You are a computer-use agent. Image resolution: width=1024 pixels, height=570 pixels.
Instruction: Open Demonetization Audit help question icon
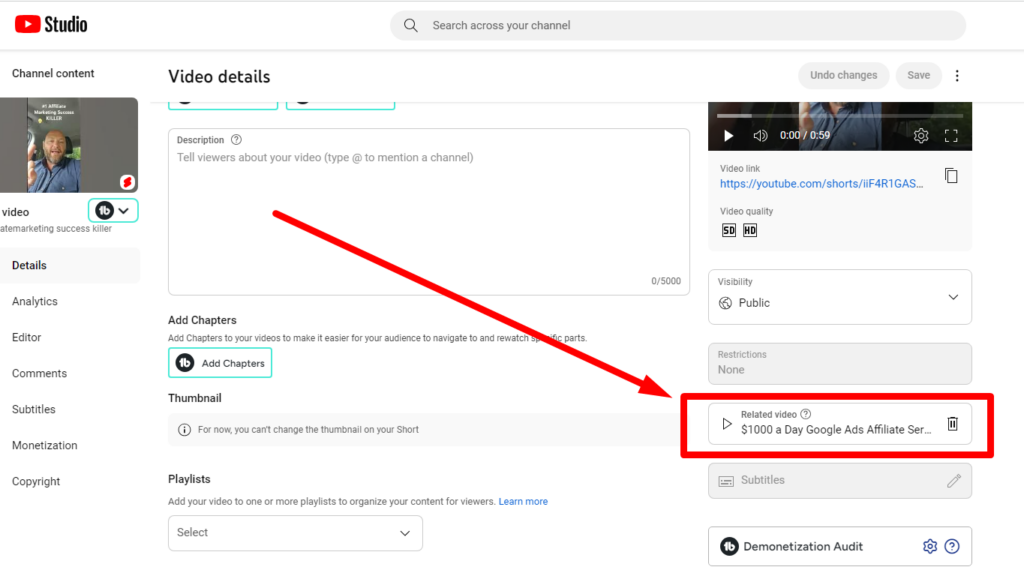(x=952, y=546)
